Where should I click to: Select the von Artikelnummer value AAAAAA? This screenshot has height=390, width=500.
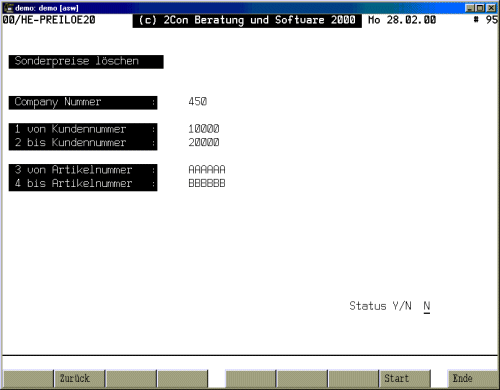coord(207,169)
